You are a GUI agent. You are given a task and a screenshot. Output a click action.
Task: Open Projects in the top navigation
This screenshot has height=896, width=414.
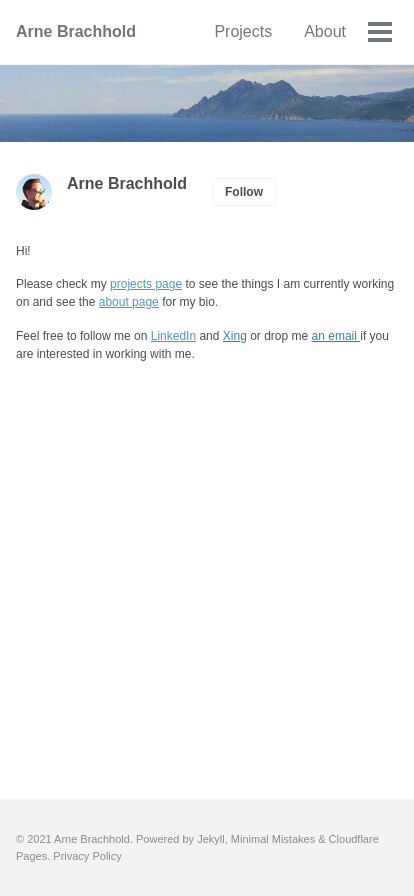243,31
